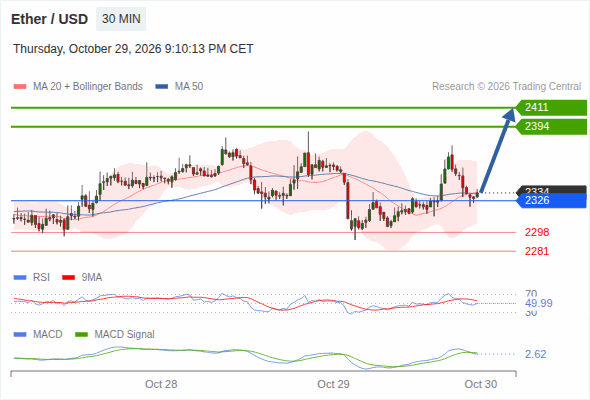Click the MA 20 + Bollinger Bands legend label
This screenshot has height=400, width=590.
point(88,87)
